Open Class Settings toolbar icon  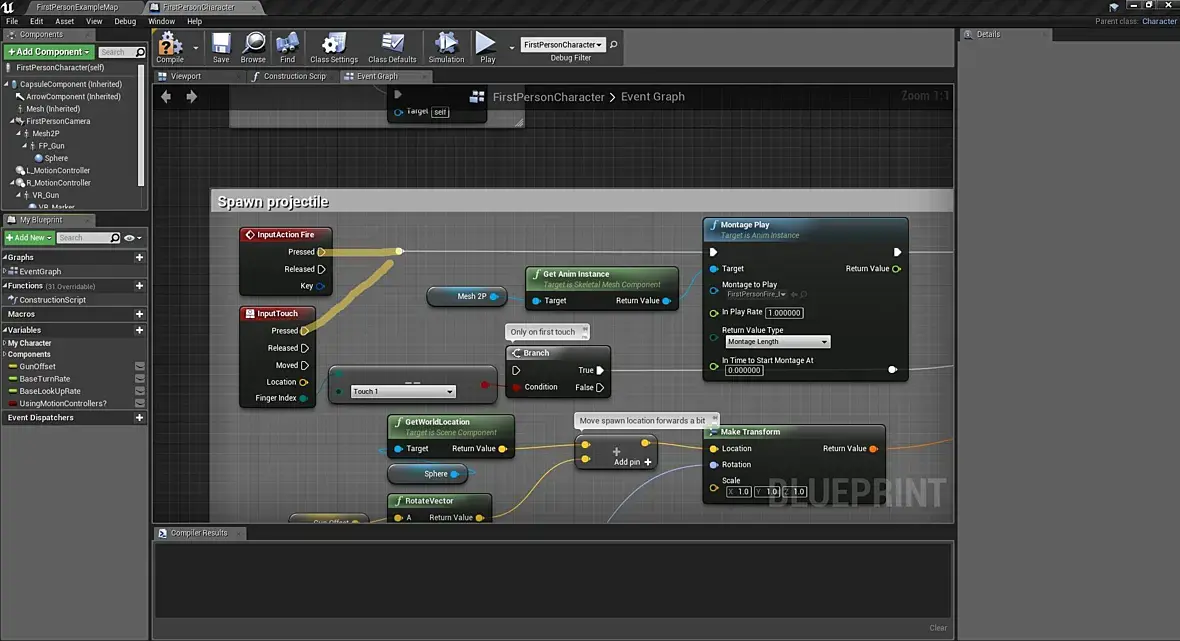click(333, 44)
